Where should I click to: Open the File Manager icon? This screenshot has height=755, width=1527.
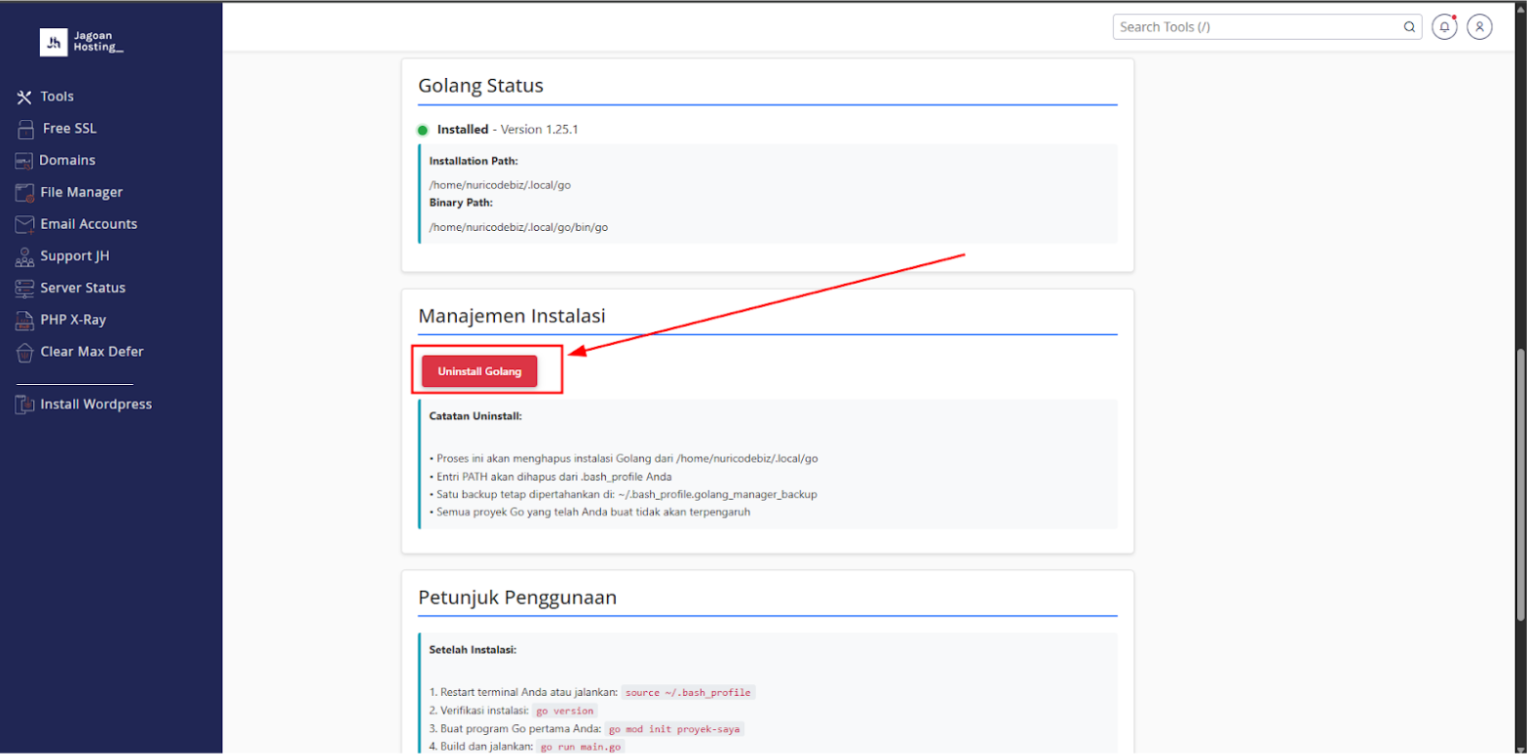[x=24, y=193]
